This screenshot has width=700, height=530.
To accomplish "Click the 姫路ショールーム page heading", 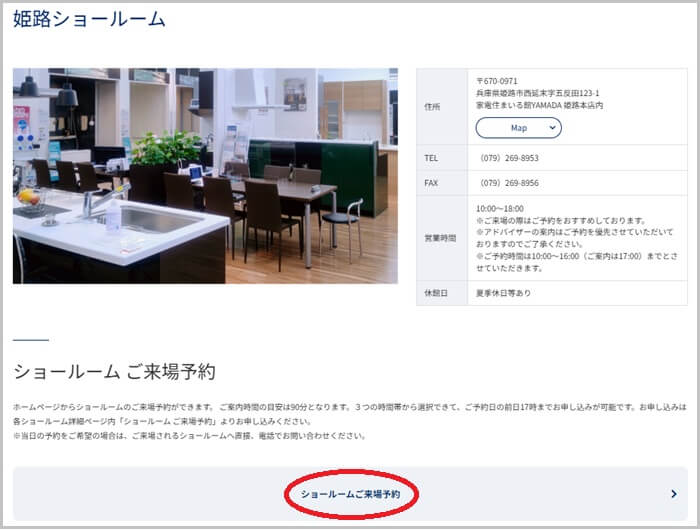I will [90, 19].
